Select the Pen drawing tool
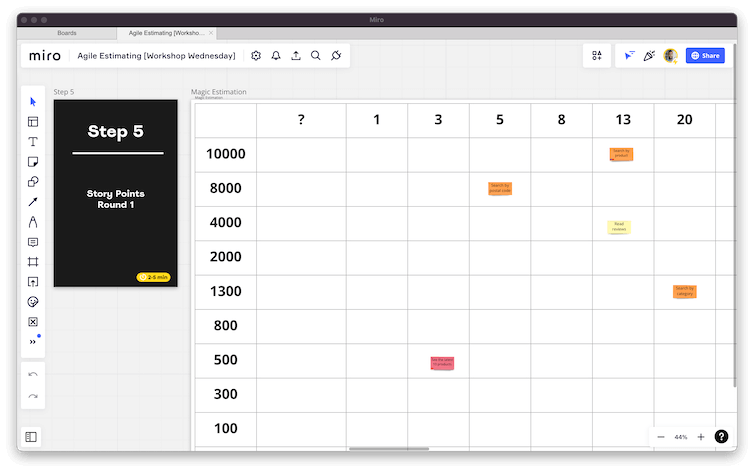754x472 pixels. (33, 222)
